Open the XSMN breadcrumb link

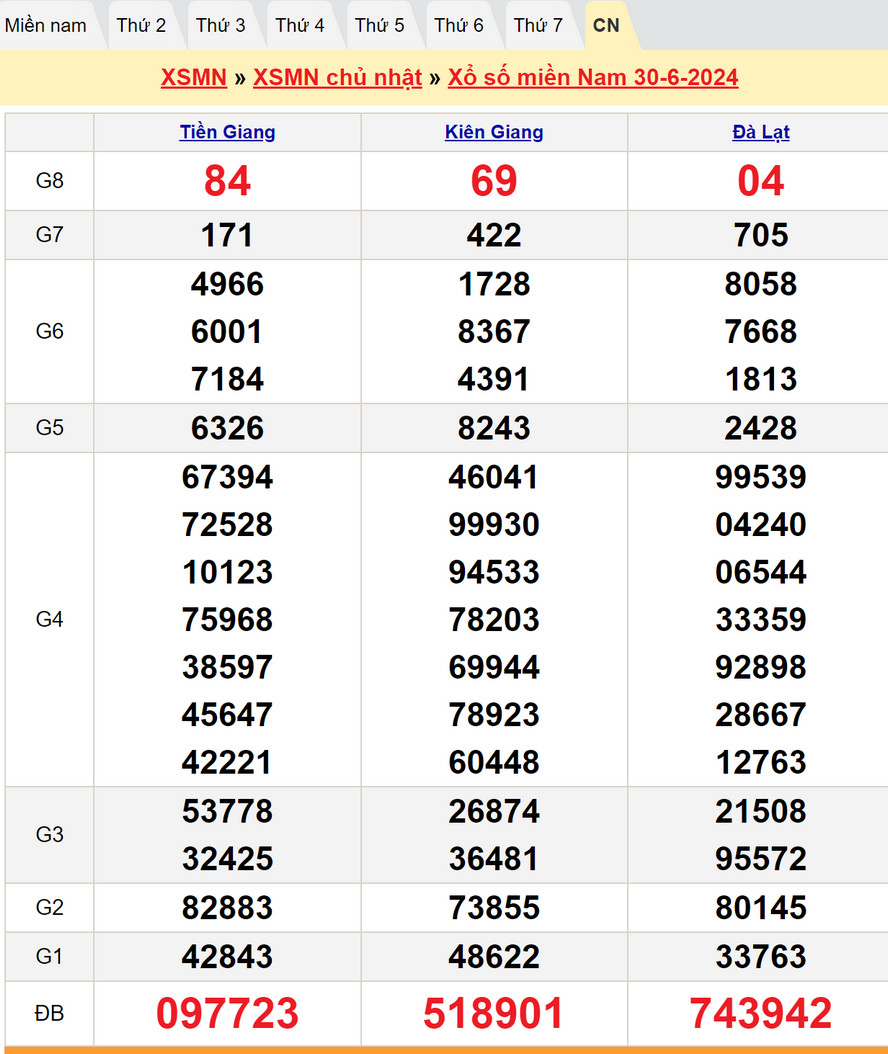[194, 78]
